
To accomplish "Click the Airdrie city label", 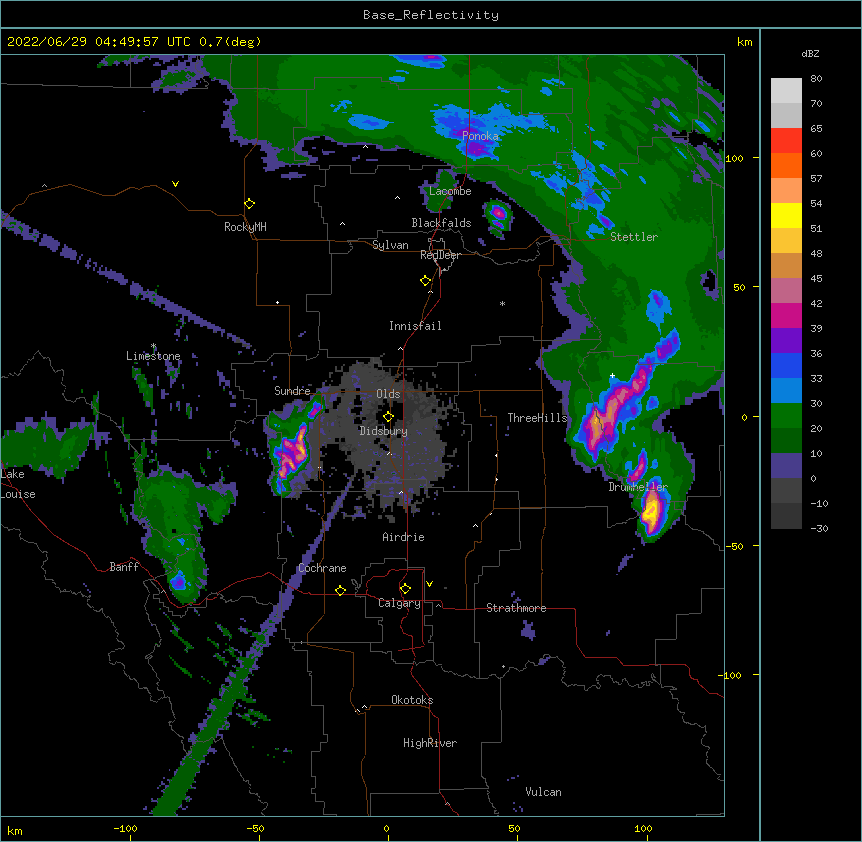I will point(404,537).
